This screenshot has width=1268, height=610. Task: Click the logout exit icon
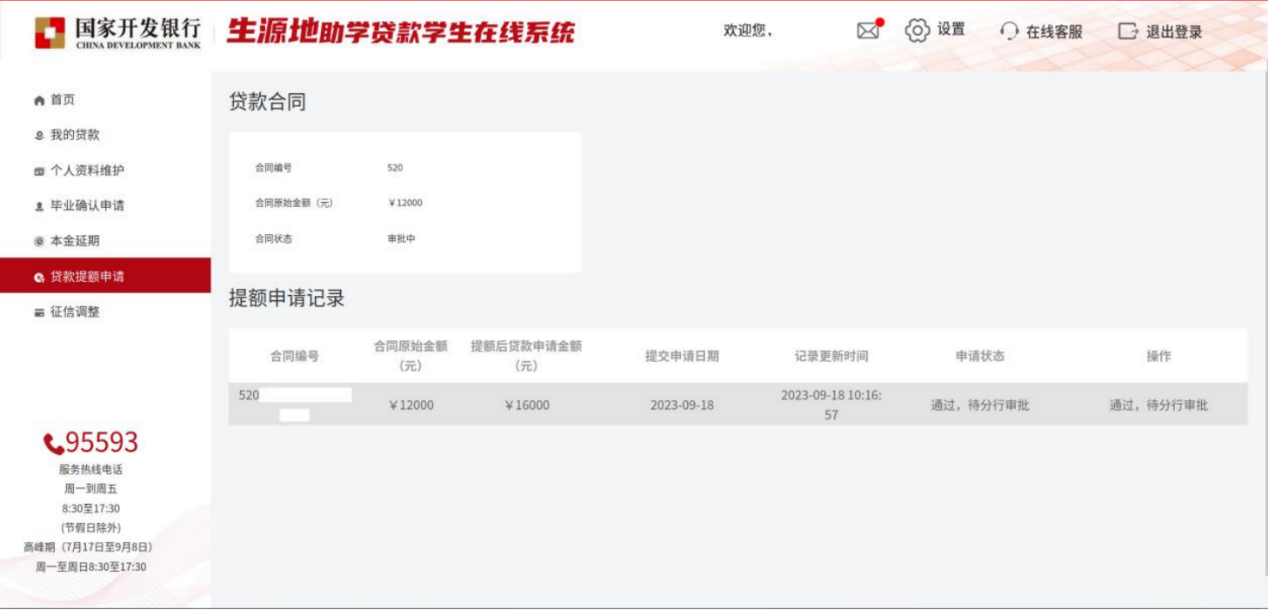[1128, 32]
